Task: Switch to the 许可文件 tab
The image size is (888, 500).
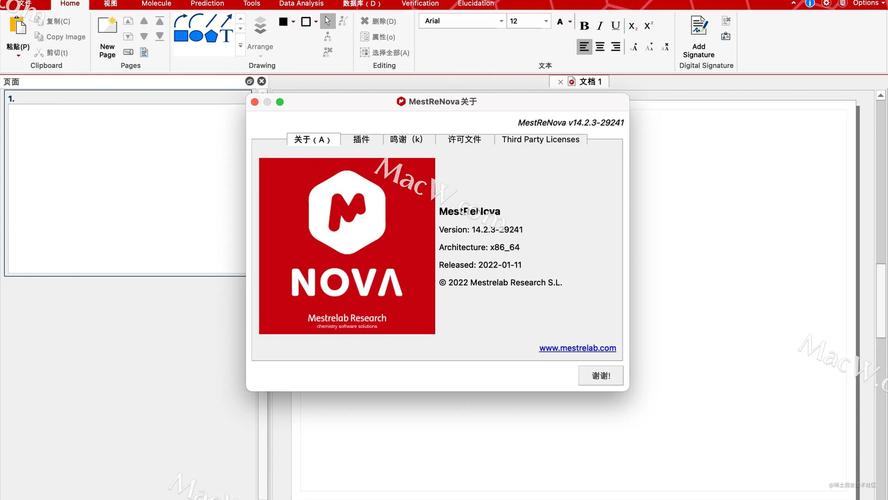Action: [464, 139]
